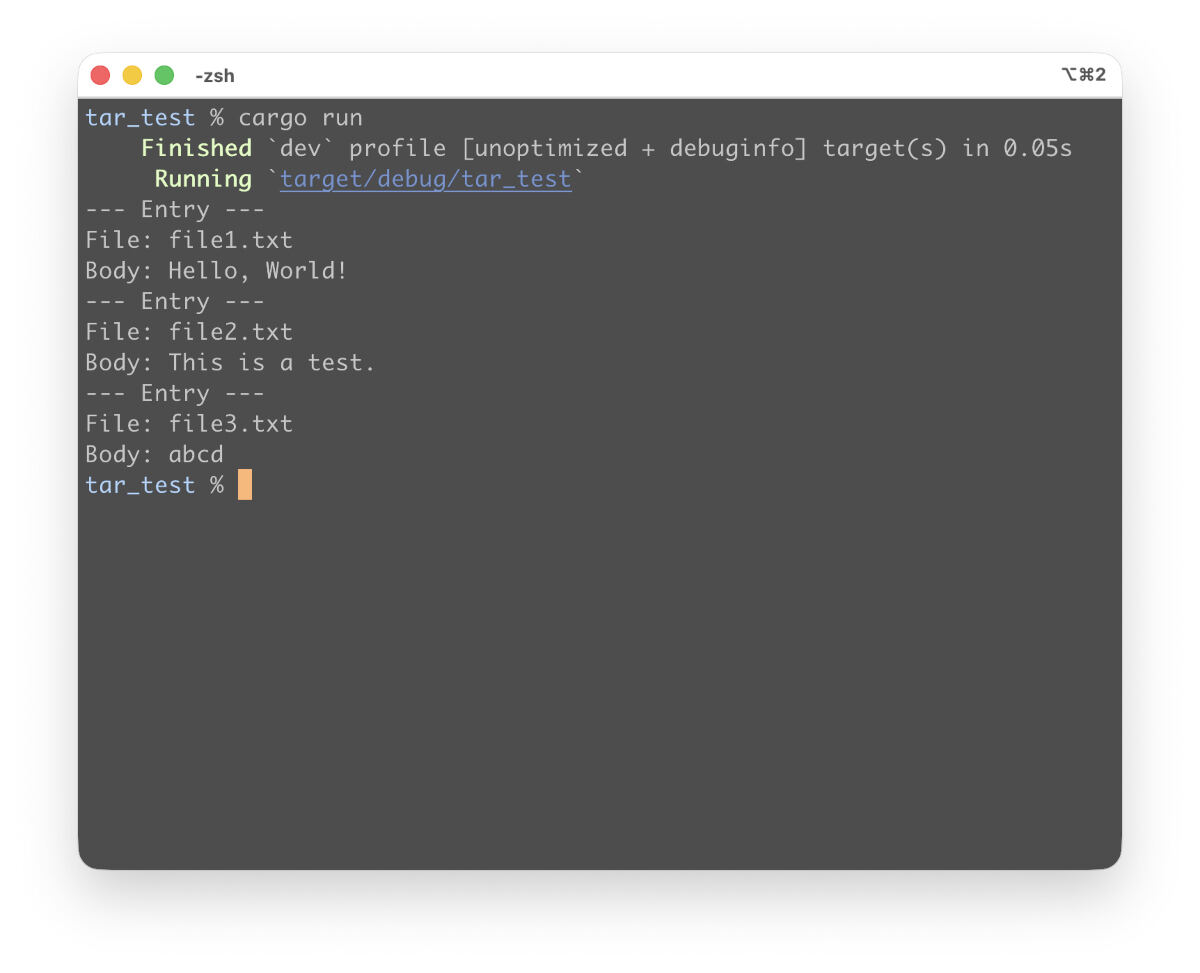This screenshot has height=973, width=1200.
Task: Click the orange cursor block at prompt
Action: pyautogui.click(x=245, y=485)
